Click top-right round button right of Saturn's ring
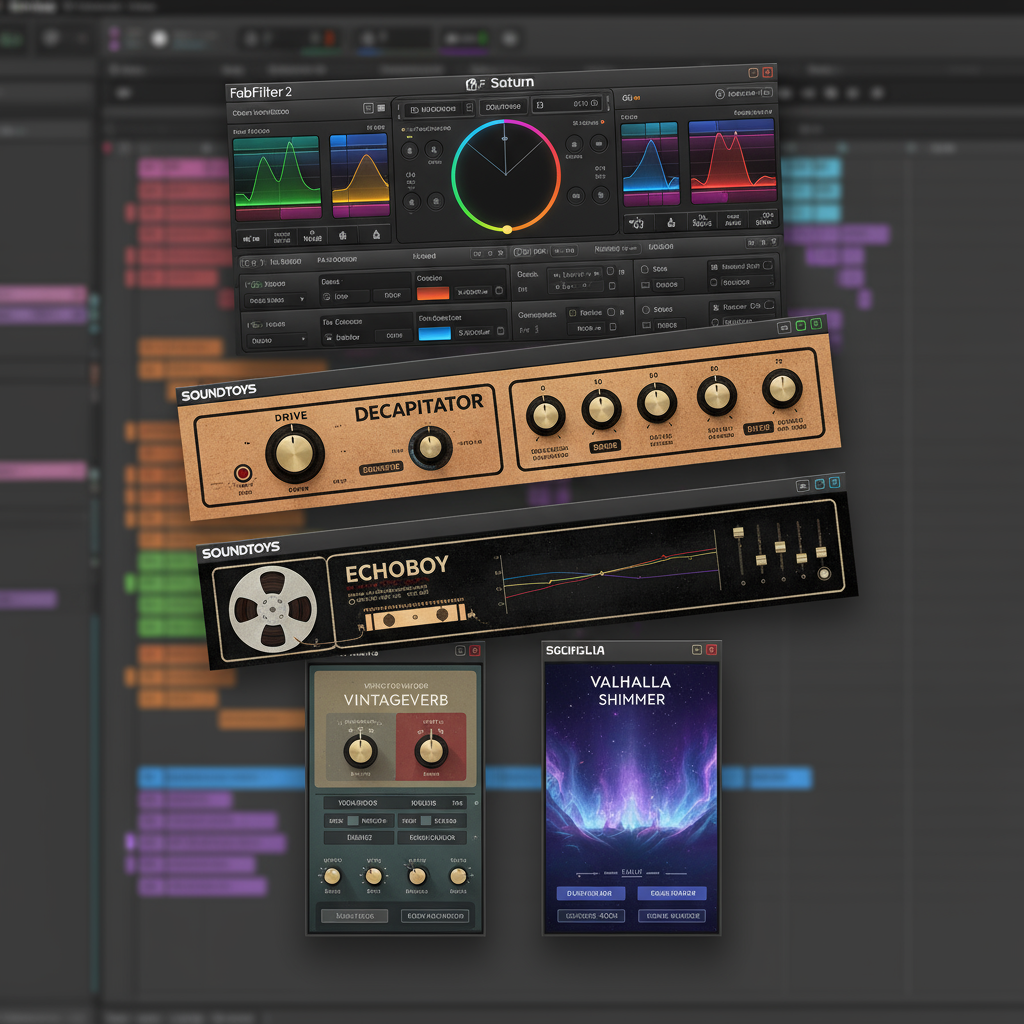 point(599,143)
